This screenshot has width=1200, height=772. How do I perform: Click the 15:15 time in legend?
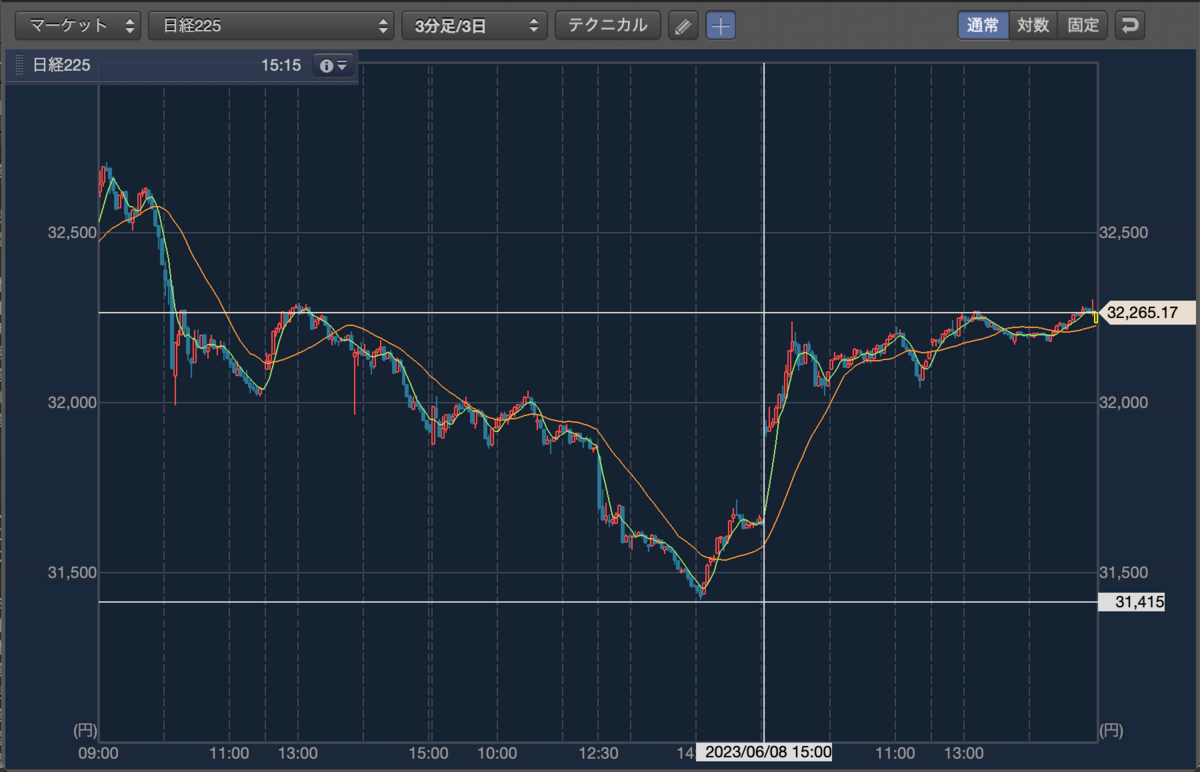click(281, 65)
